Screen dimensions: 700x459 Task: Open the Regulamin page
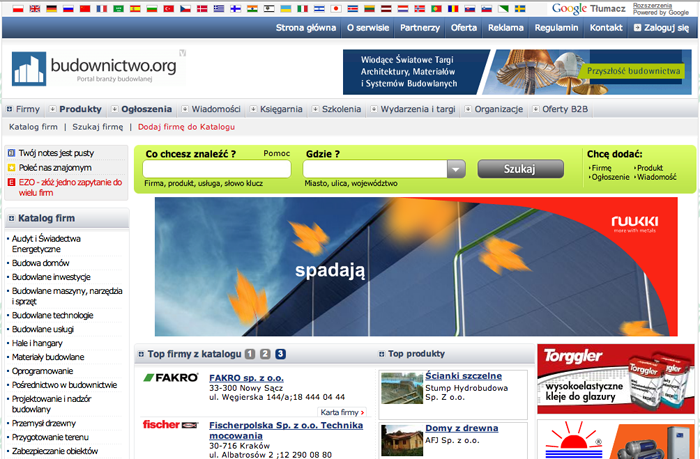tap(556, 28)
